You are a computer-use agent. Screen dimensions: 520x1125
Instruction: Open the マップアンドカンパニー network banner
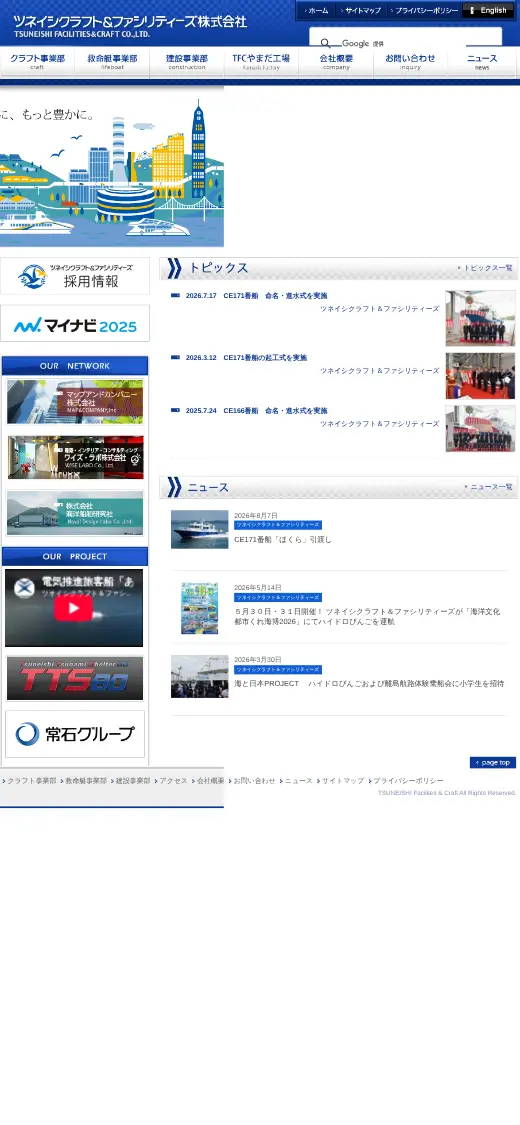(75, 402)
